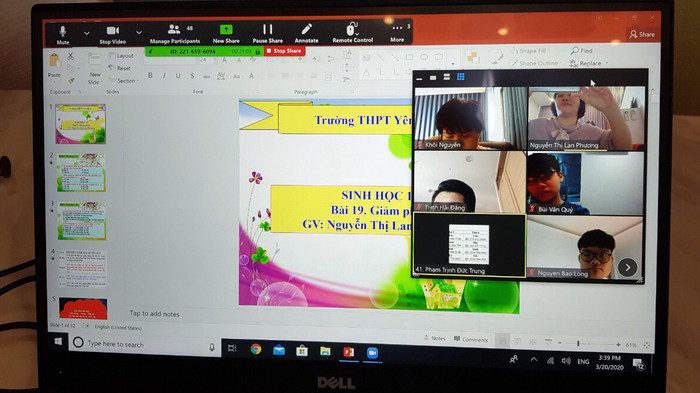Viewport: 700px width, 393px height.
Task: Toggle Underline formatting
Action: tap(178, 76)
